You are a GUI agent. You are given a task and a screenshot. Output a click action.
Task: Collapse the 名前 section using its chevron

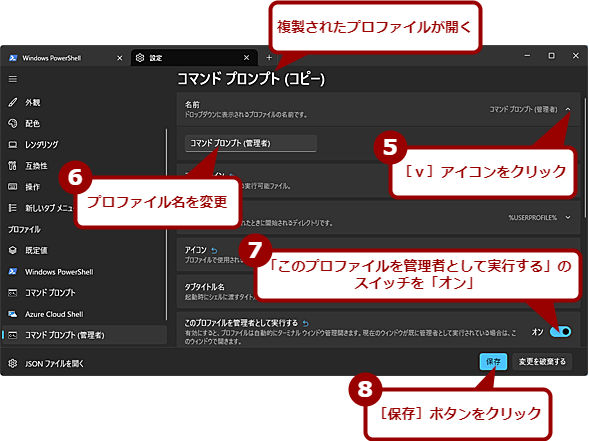tap(568, 109)
